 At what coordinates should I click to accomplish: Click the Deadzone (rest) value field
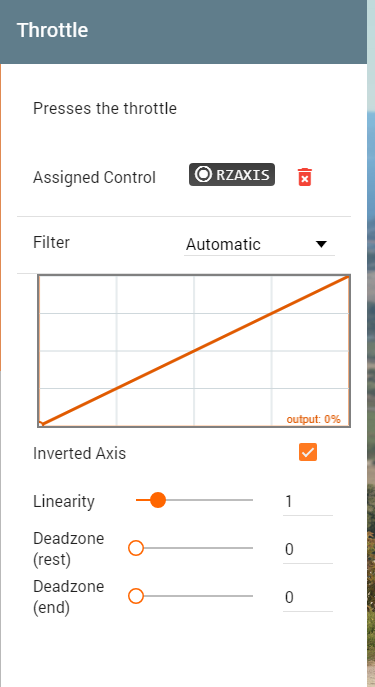coord(308,549)
